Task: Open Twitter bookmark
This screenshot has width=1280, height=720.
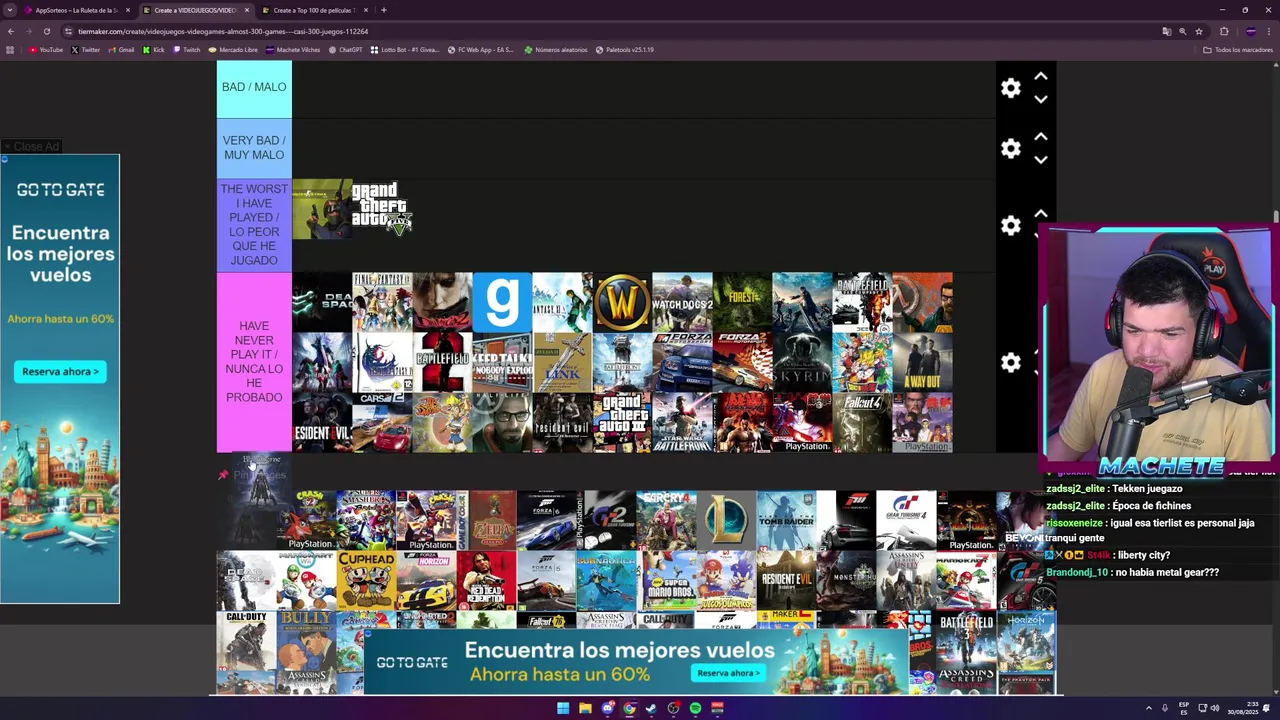Action: [86, 50]
